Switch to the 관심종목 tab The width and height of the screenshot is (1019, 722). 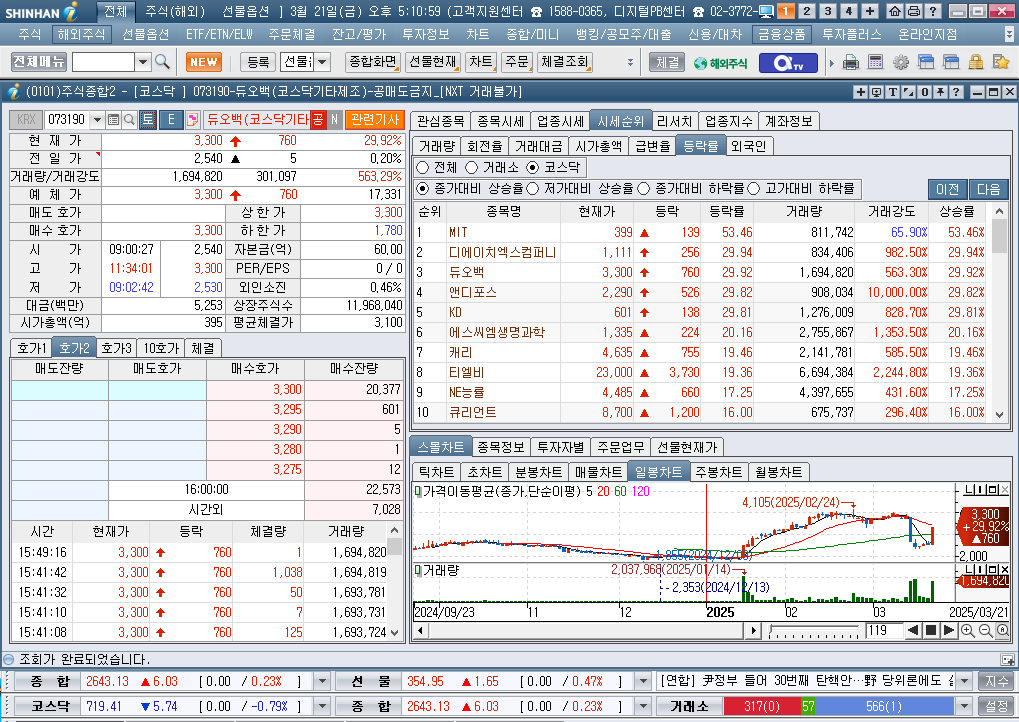pos(440,121)
